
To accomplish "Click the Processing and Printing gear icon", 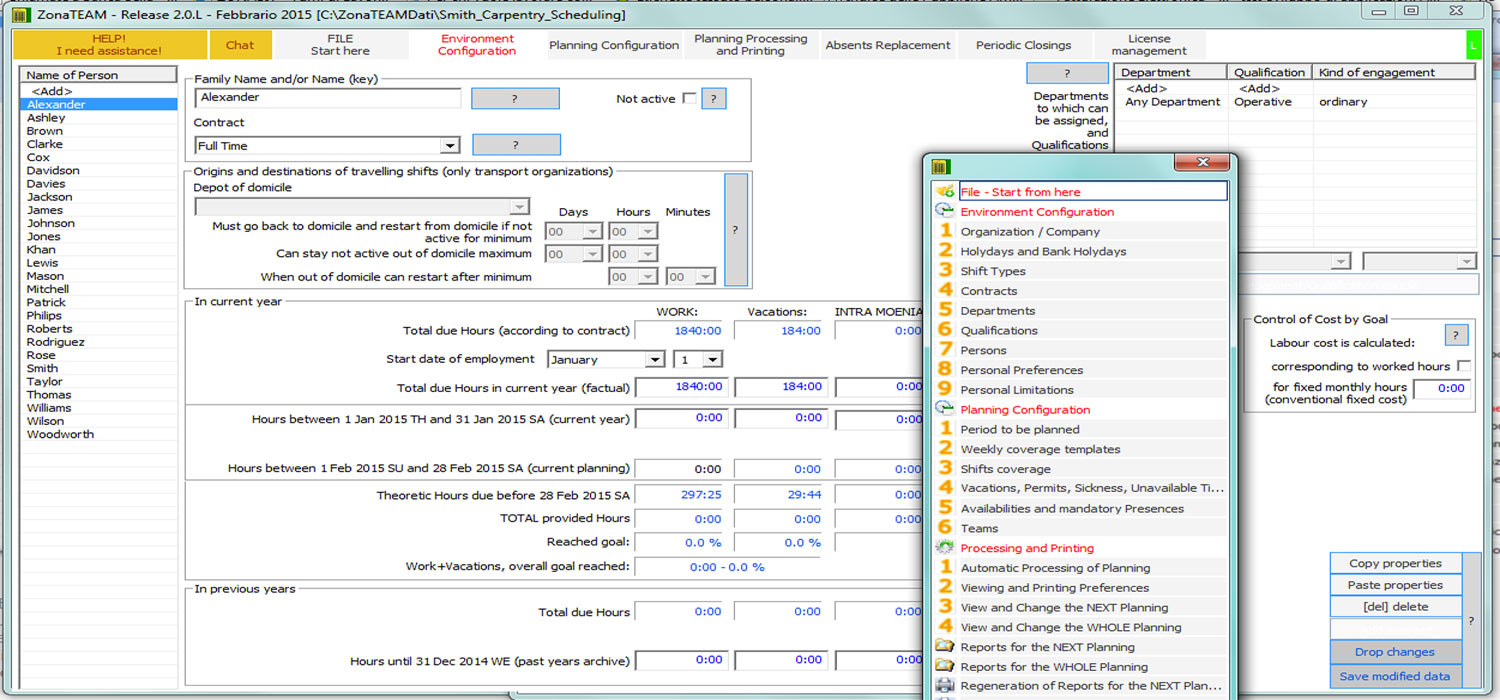I will click(944, 548).
